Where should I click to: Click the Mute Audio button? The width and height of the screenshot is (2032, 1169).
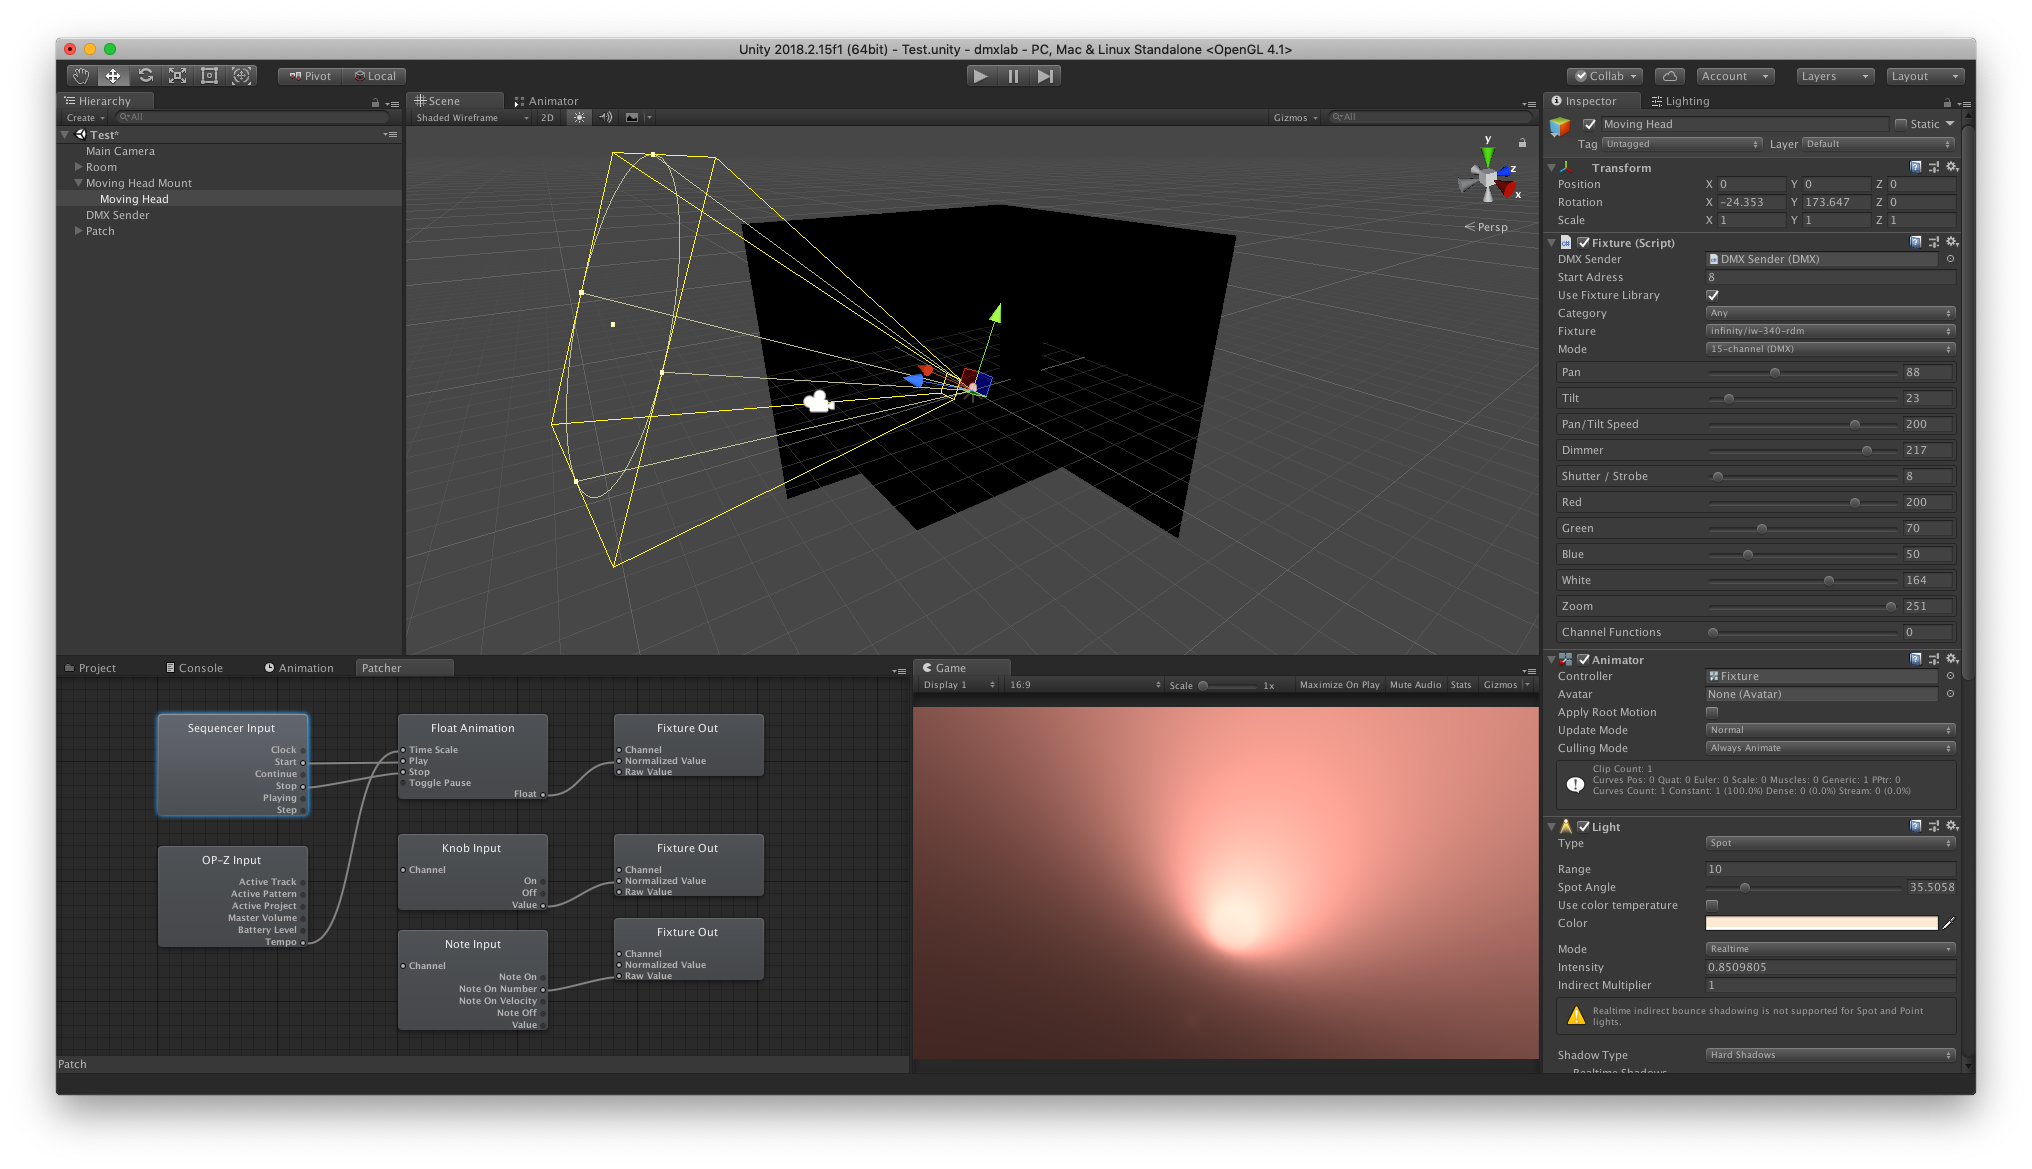click(1415, 685)
